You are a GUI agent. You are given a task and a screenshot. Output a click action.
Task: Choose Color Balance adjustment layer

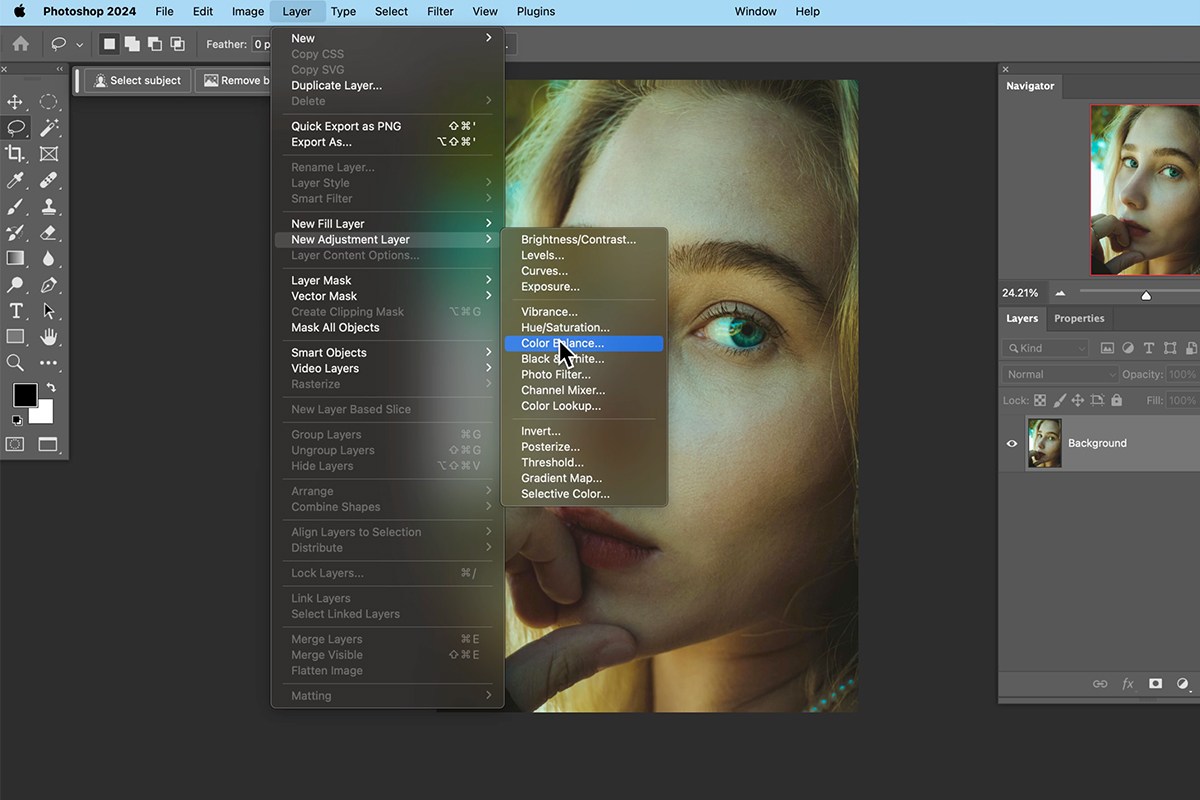pos(584,343)
